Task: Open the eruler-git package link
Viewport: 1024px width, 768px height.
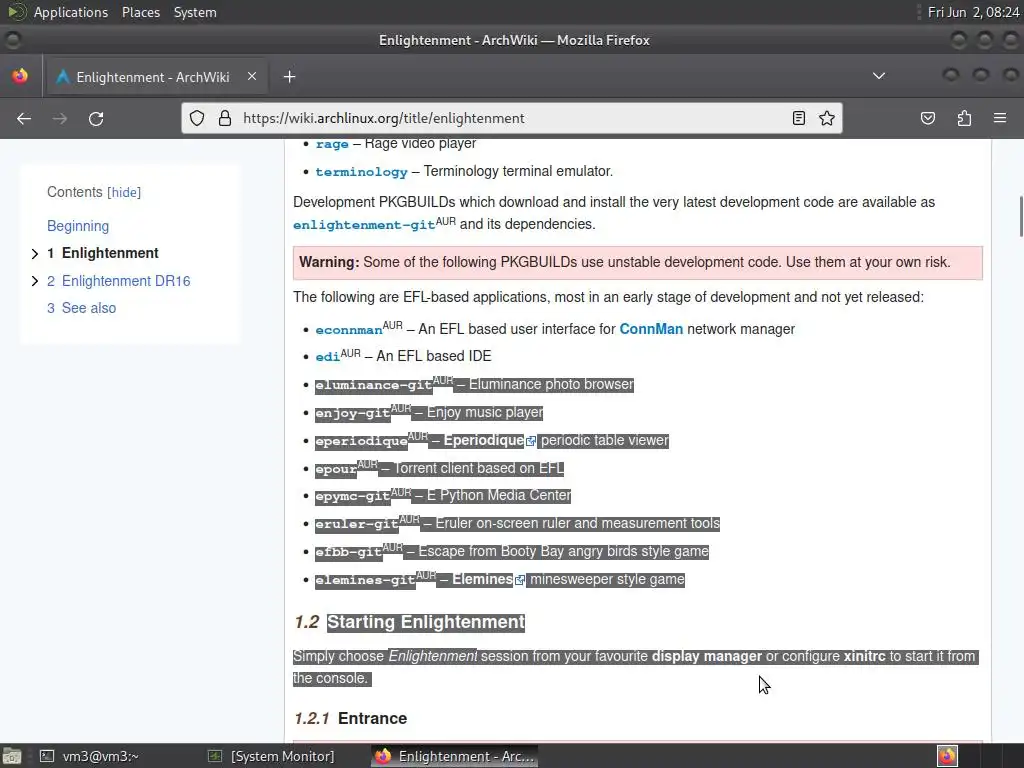Action: (357, 524)
